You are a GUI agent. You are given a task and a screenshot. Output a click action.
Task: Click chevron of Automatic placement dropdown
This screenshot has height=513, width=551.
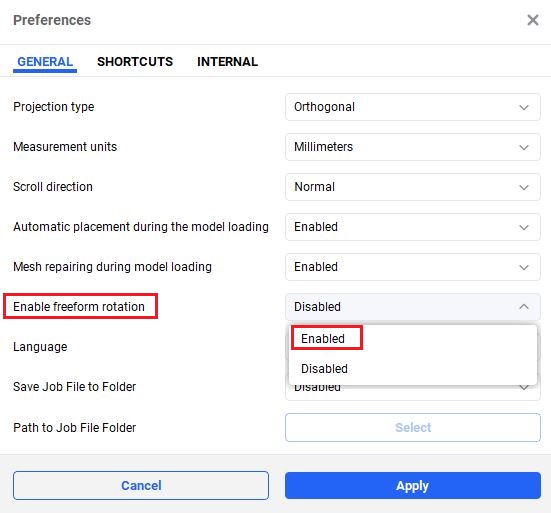tap(524, 227)
